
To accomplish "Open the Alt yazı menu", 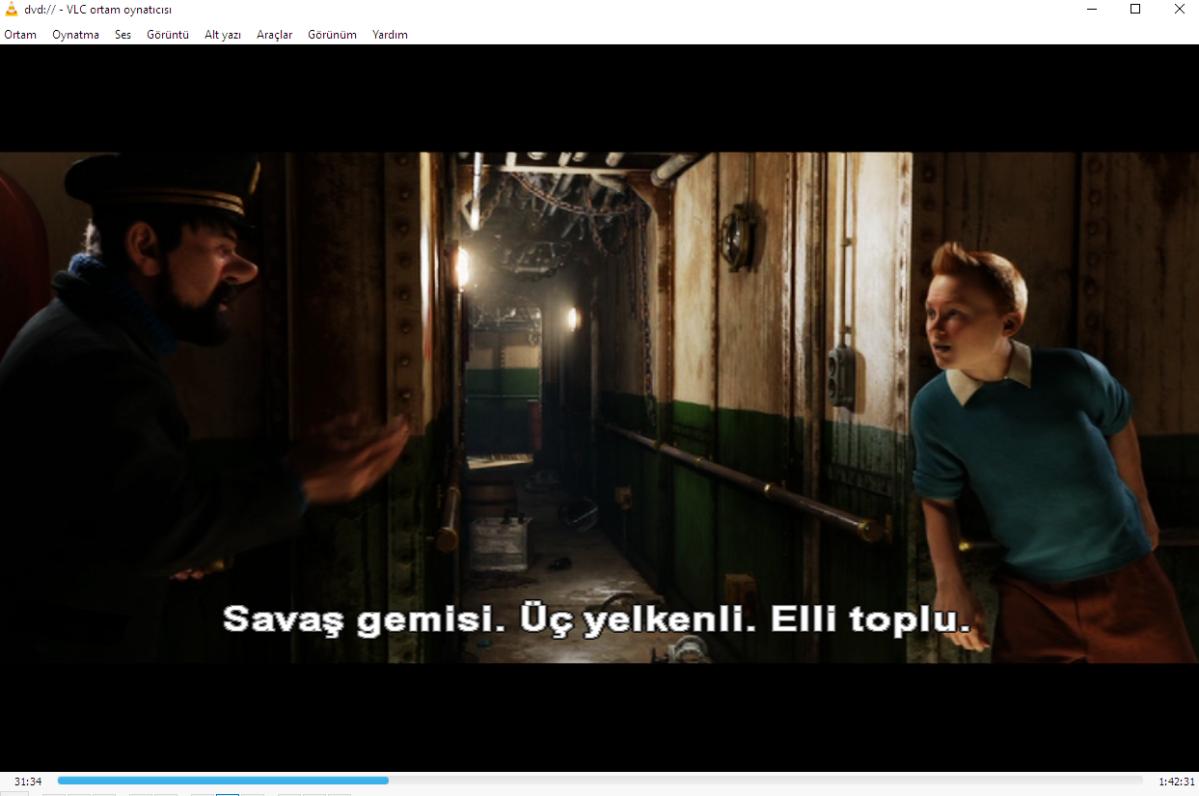I will pyautogui.click(x=223, y=34).
